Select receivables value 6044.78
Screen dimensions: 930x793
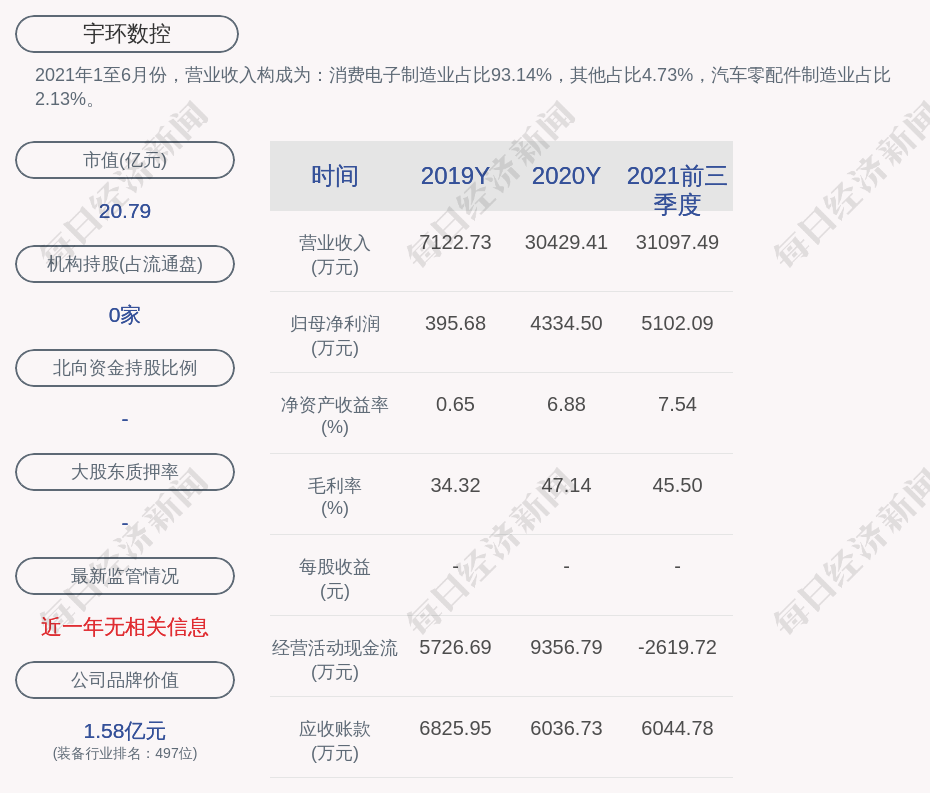pyautogui.click(x=677, y=728)
